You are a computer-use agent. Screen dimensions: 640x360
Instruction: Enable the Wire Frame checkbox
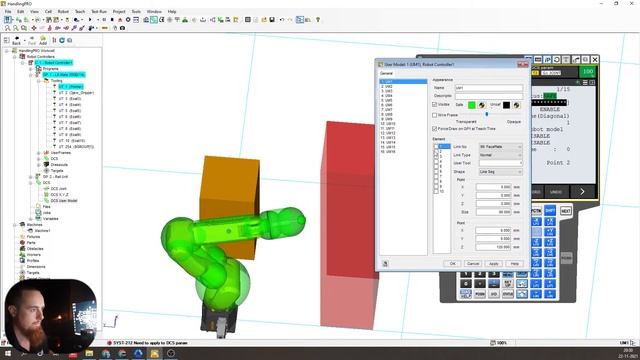coord(435,115)
